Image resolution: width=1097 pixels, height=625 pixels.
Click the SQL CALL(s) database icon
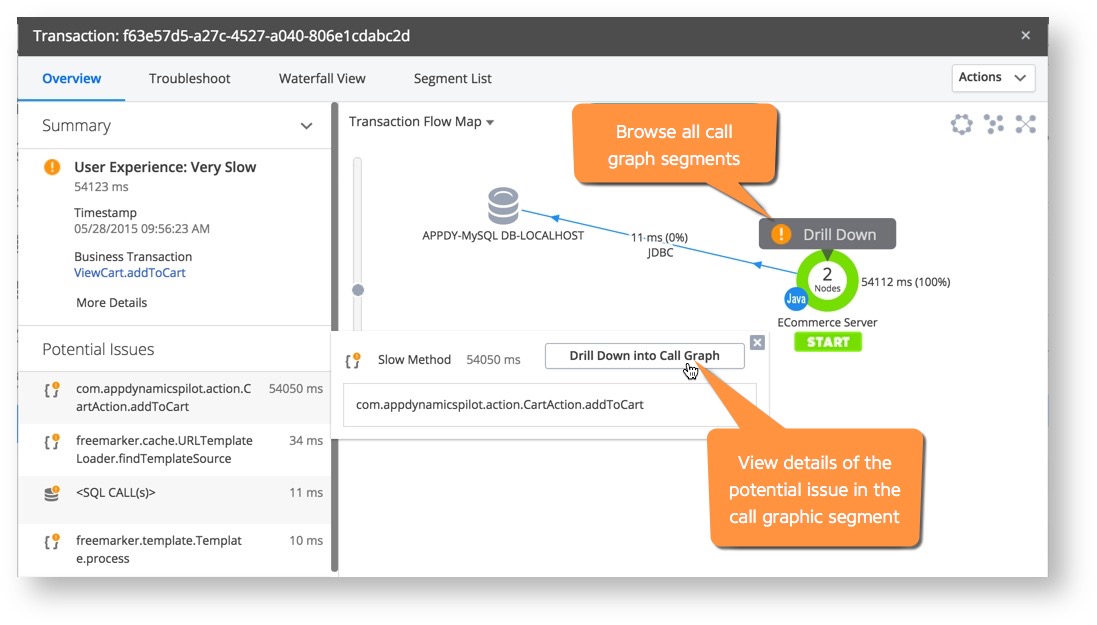click(52, 493)
